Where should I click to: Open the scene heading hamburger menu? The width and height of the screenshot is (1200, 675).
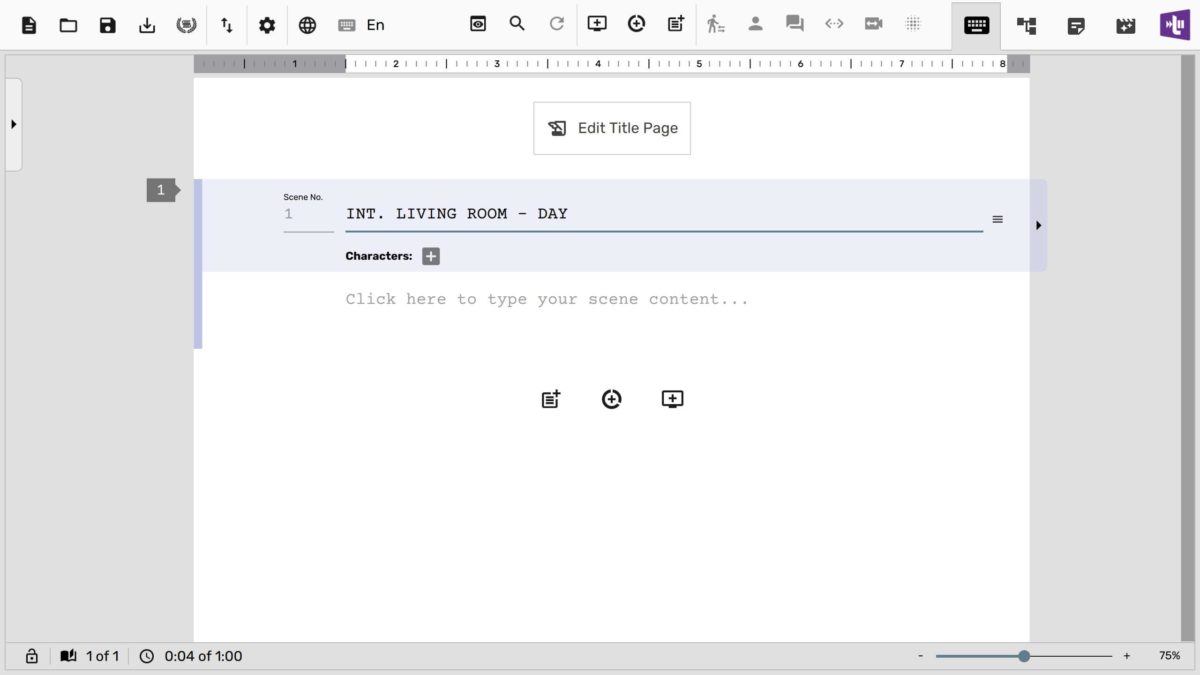(997, 219)
